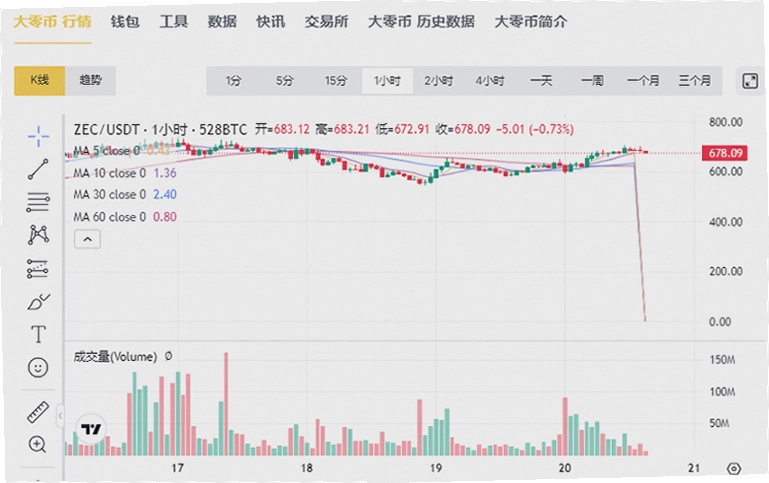Select the 2小时 interval
Viewport: 769px width, 483px height.
[438, 81]
